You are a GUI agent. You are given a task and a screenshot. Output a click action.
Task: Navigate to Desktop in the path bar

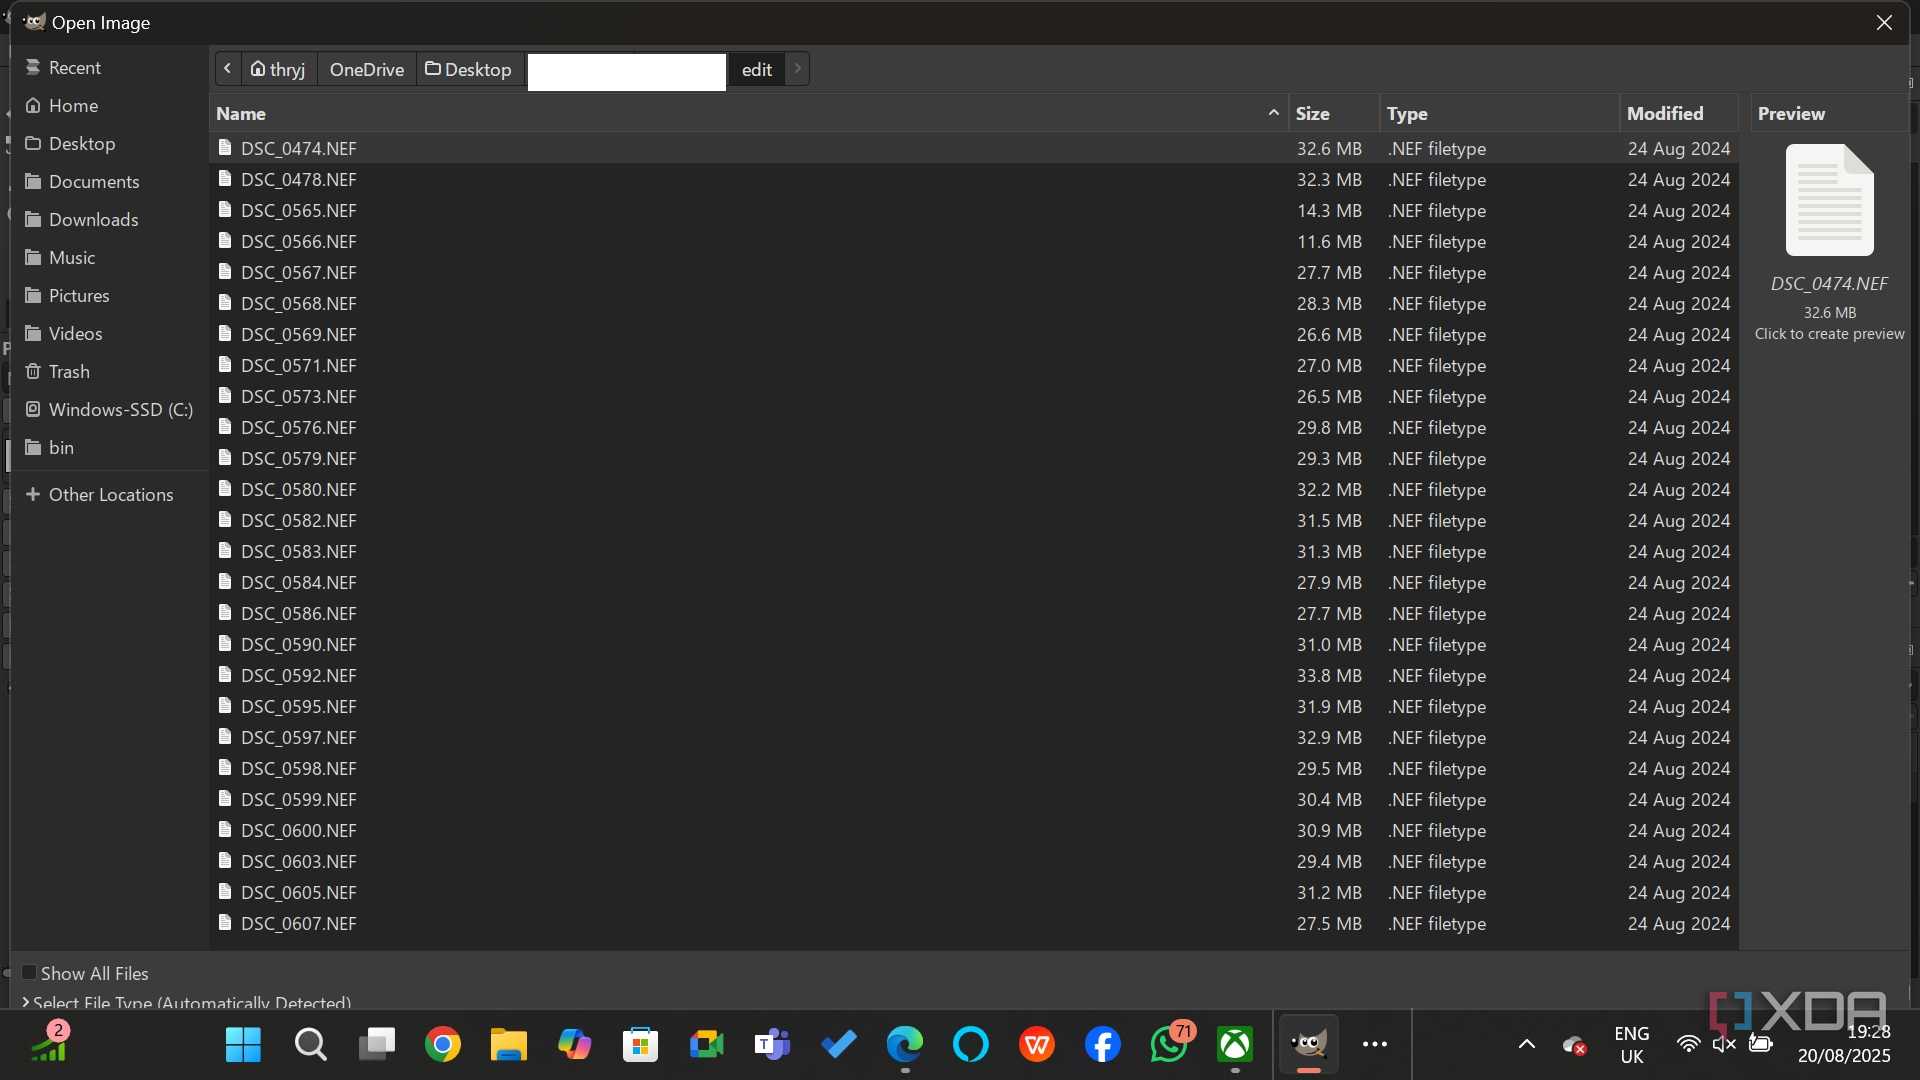469,69
